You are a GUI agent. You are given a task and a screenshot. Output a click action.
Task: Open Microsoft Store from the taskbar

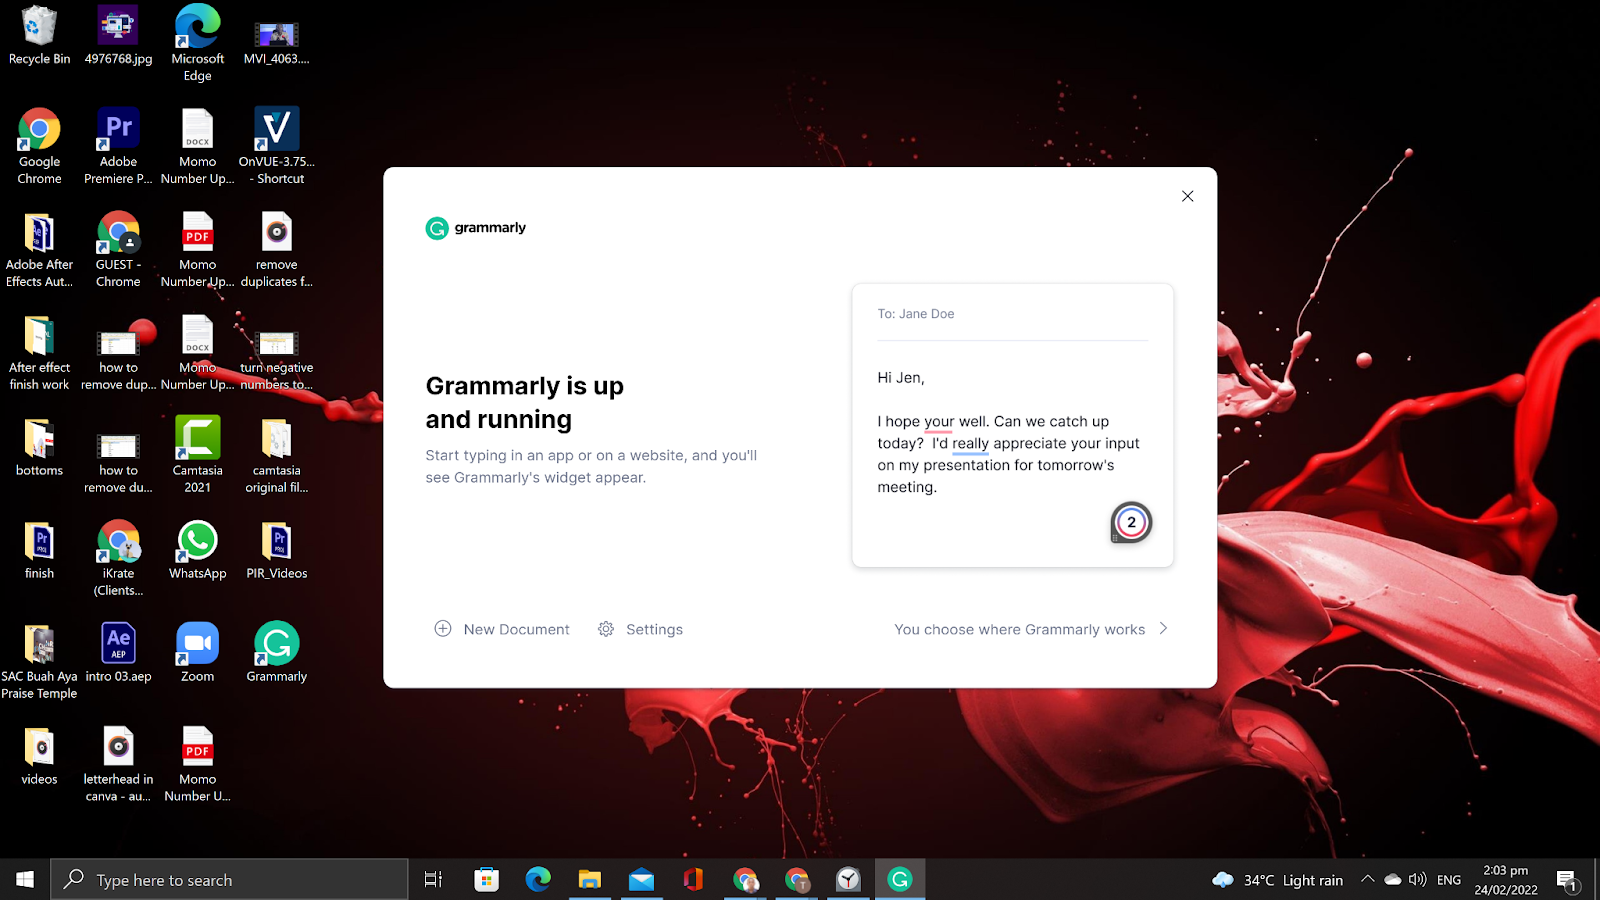click(x=486, y=879)
